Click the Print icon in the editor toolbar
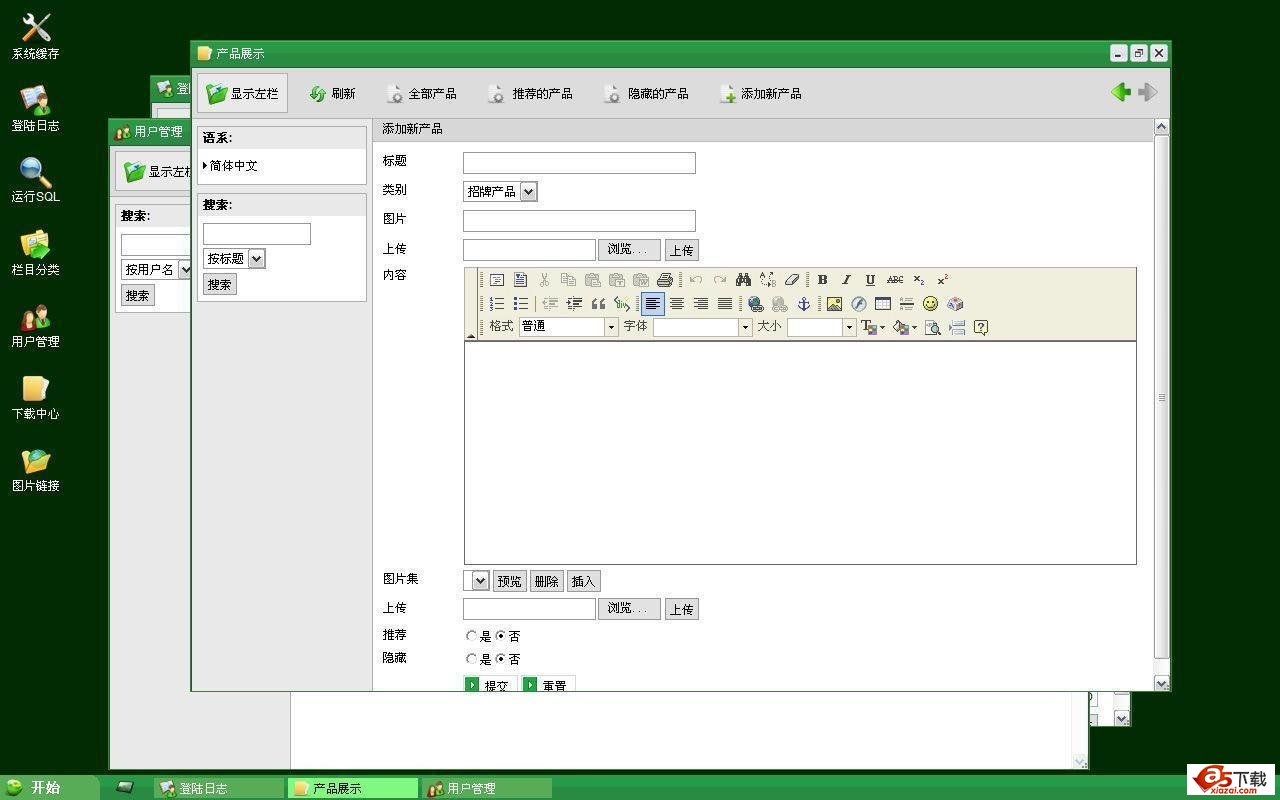Image resolution: width=1280 pixels, height=800 pixels. tap(665, 280)
